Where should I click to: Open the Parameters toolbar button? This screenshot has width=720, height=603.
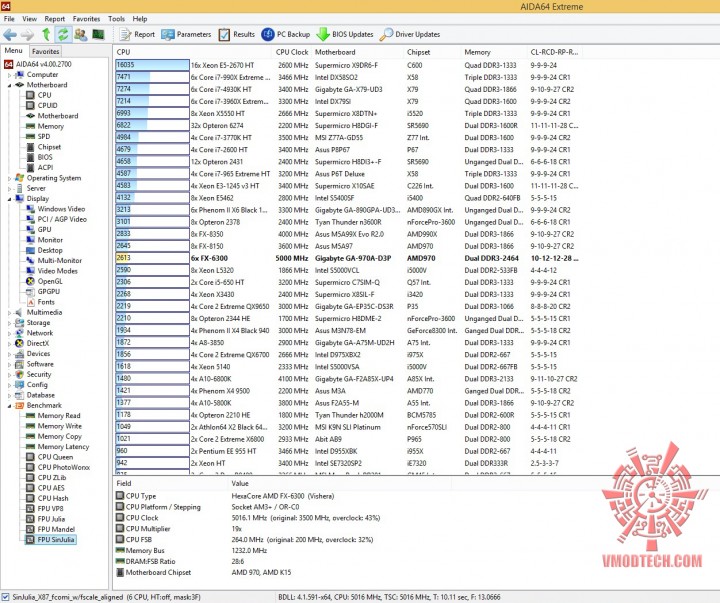(186, 34)
